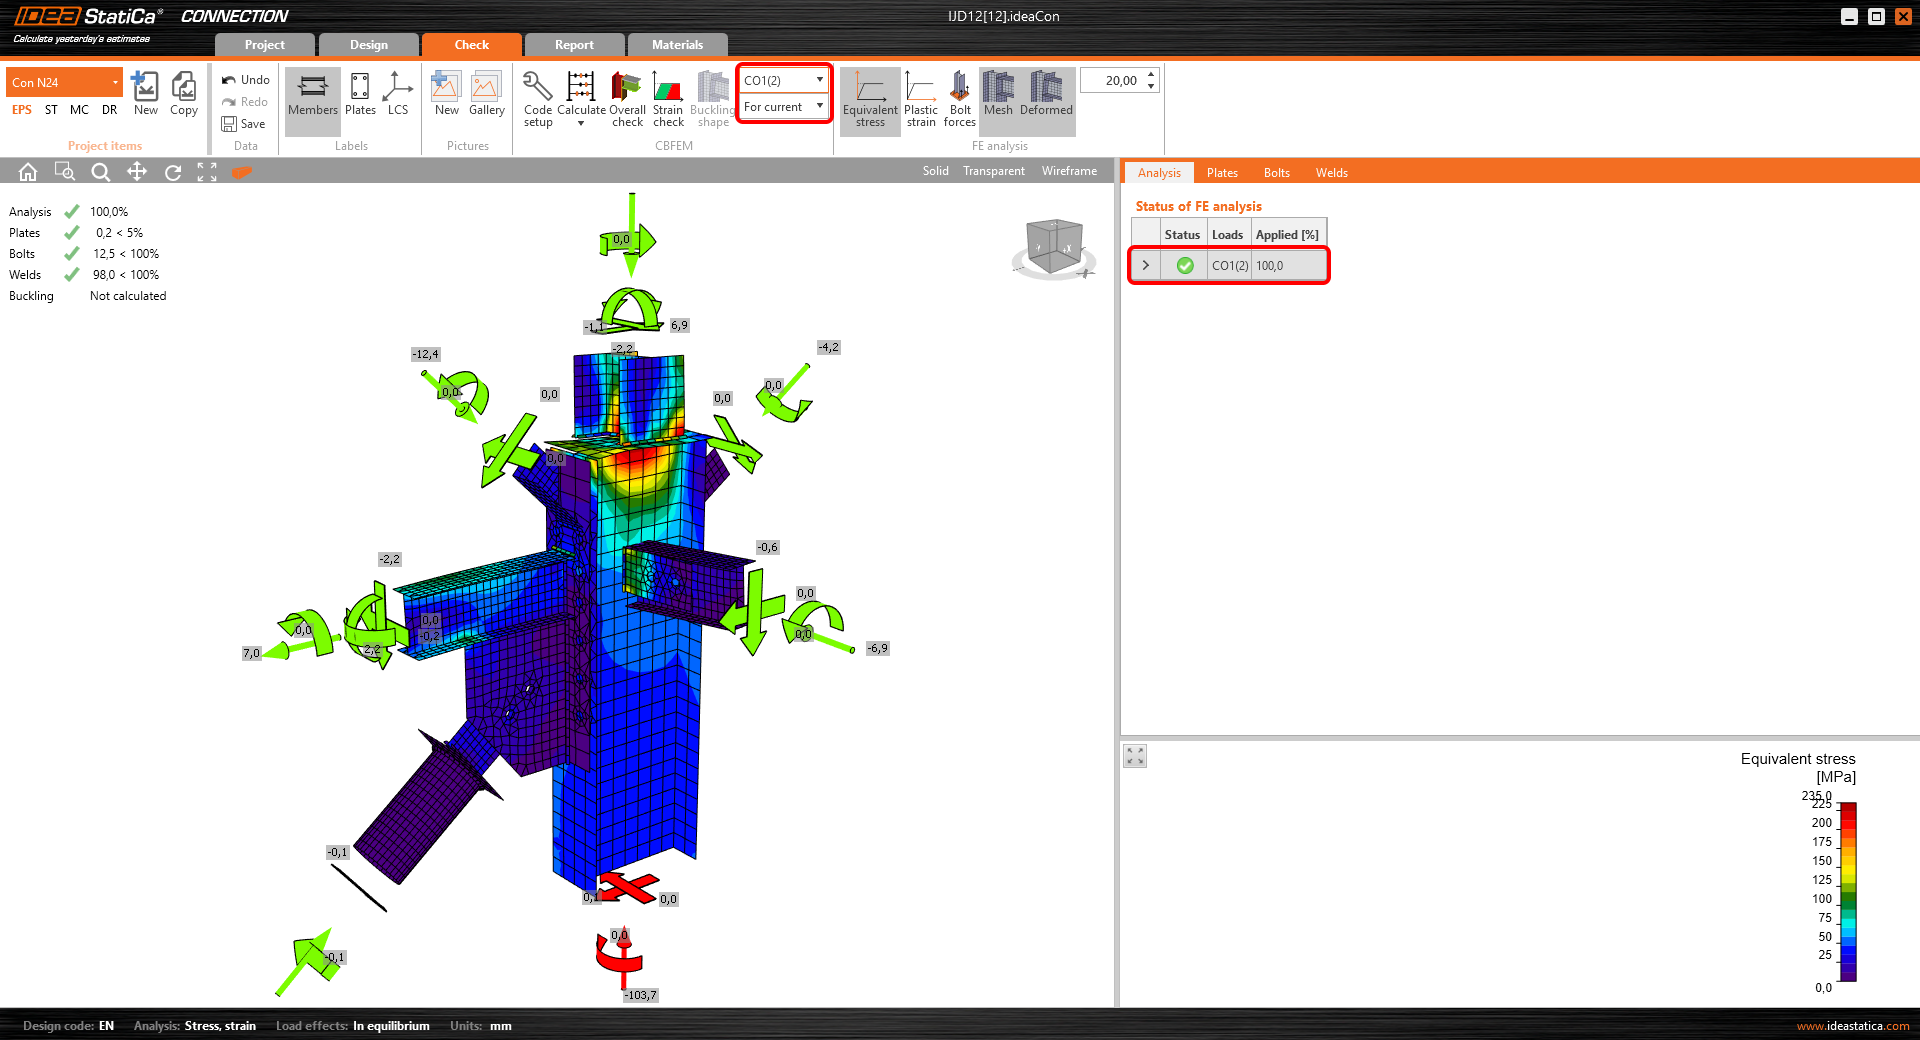Switch to the Materials tab
Viewport: 1920px width, 1040px height.
[677, 45]
